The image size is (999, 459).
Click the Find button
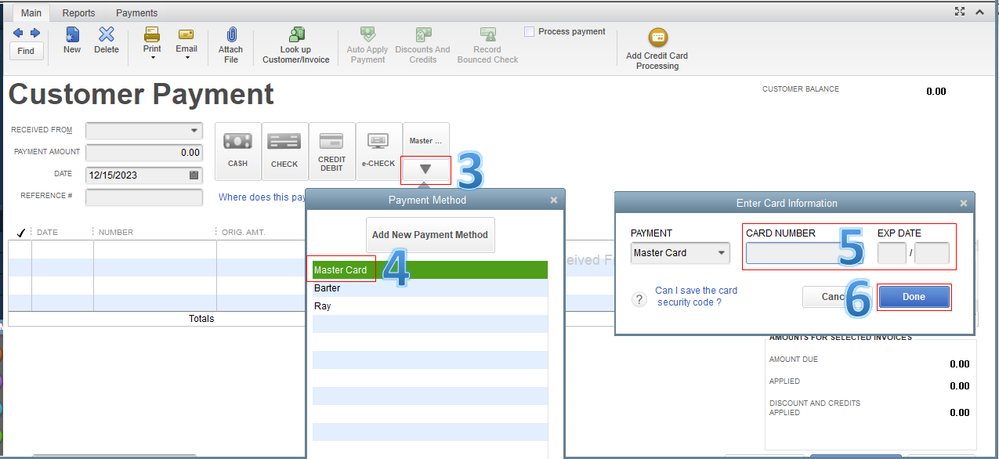(x=26, y=51)
